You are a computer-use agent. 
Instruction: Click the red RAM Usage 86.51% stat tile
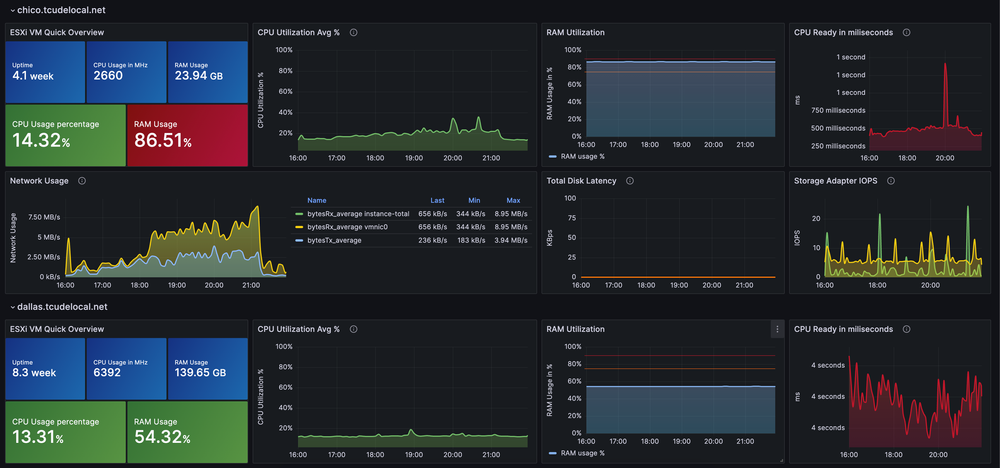click(188, 135)
